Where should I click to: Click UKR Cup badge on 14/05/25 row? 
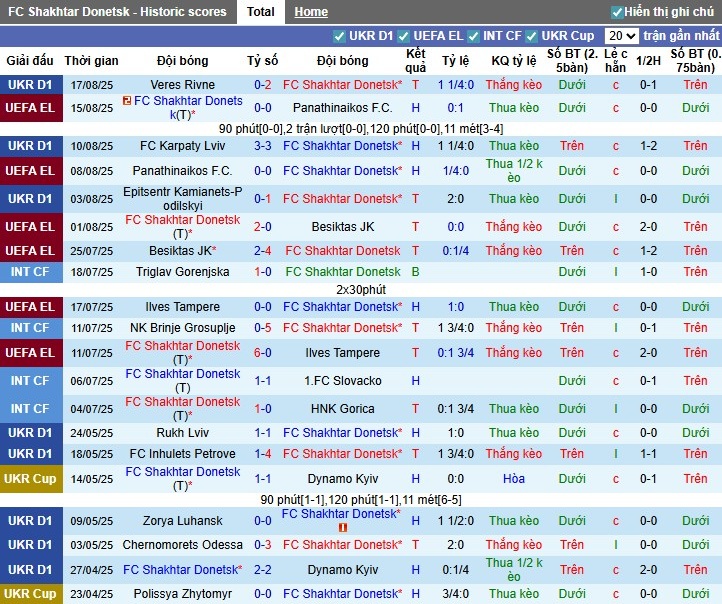click(x=30, y=479)
